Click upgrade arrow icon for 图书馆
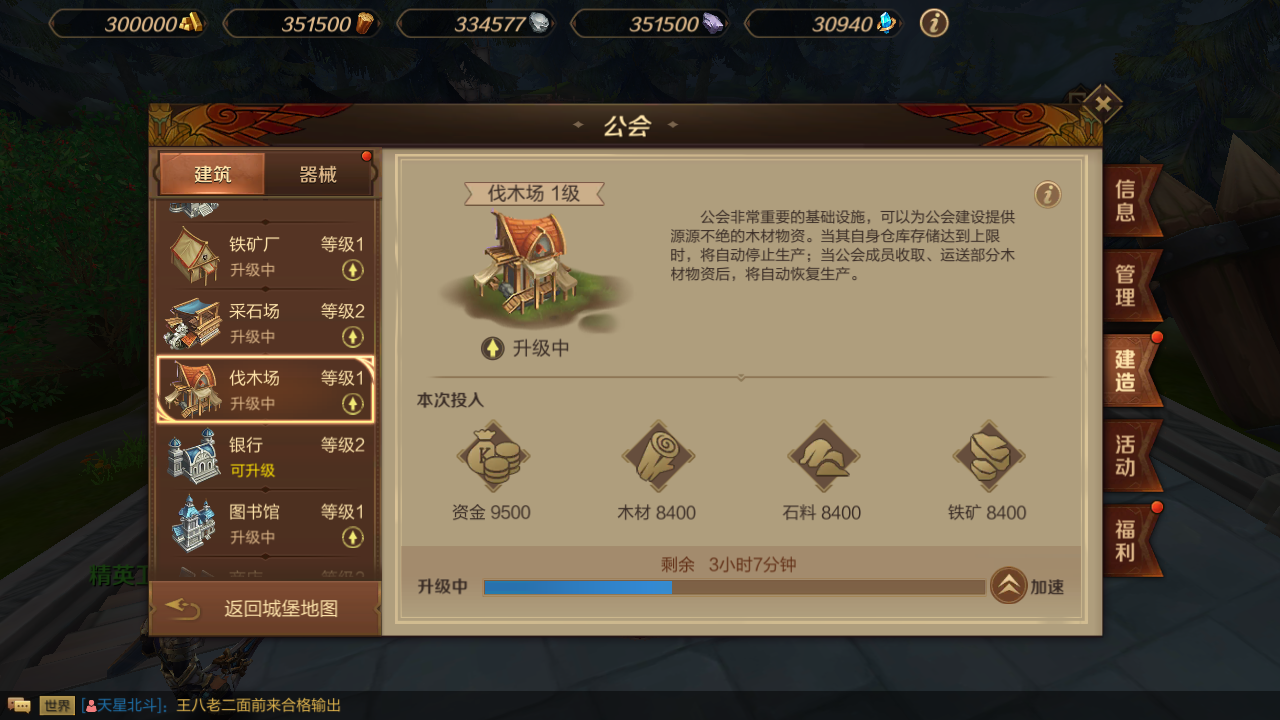Screen dimensions: 1280x720 pyautogui.click(x=352, y=538)
